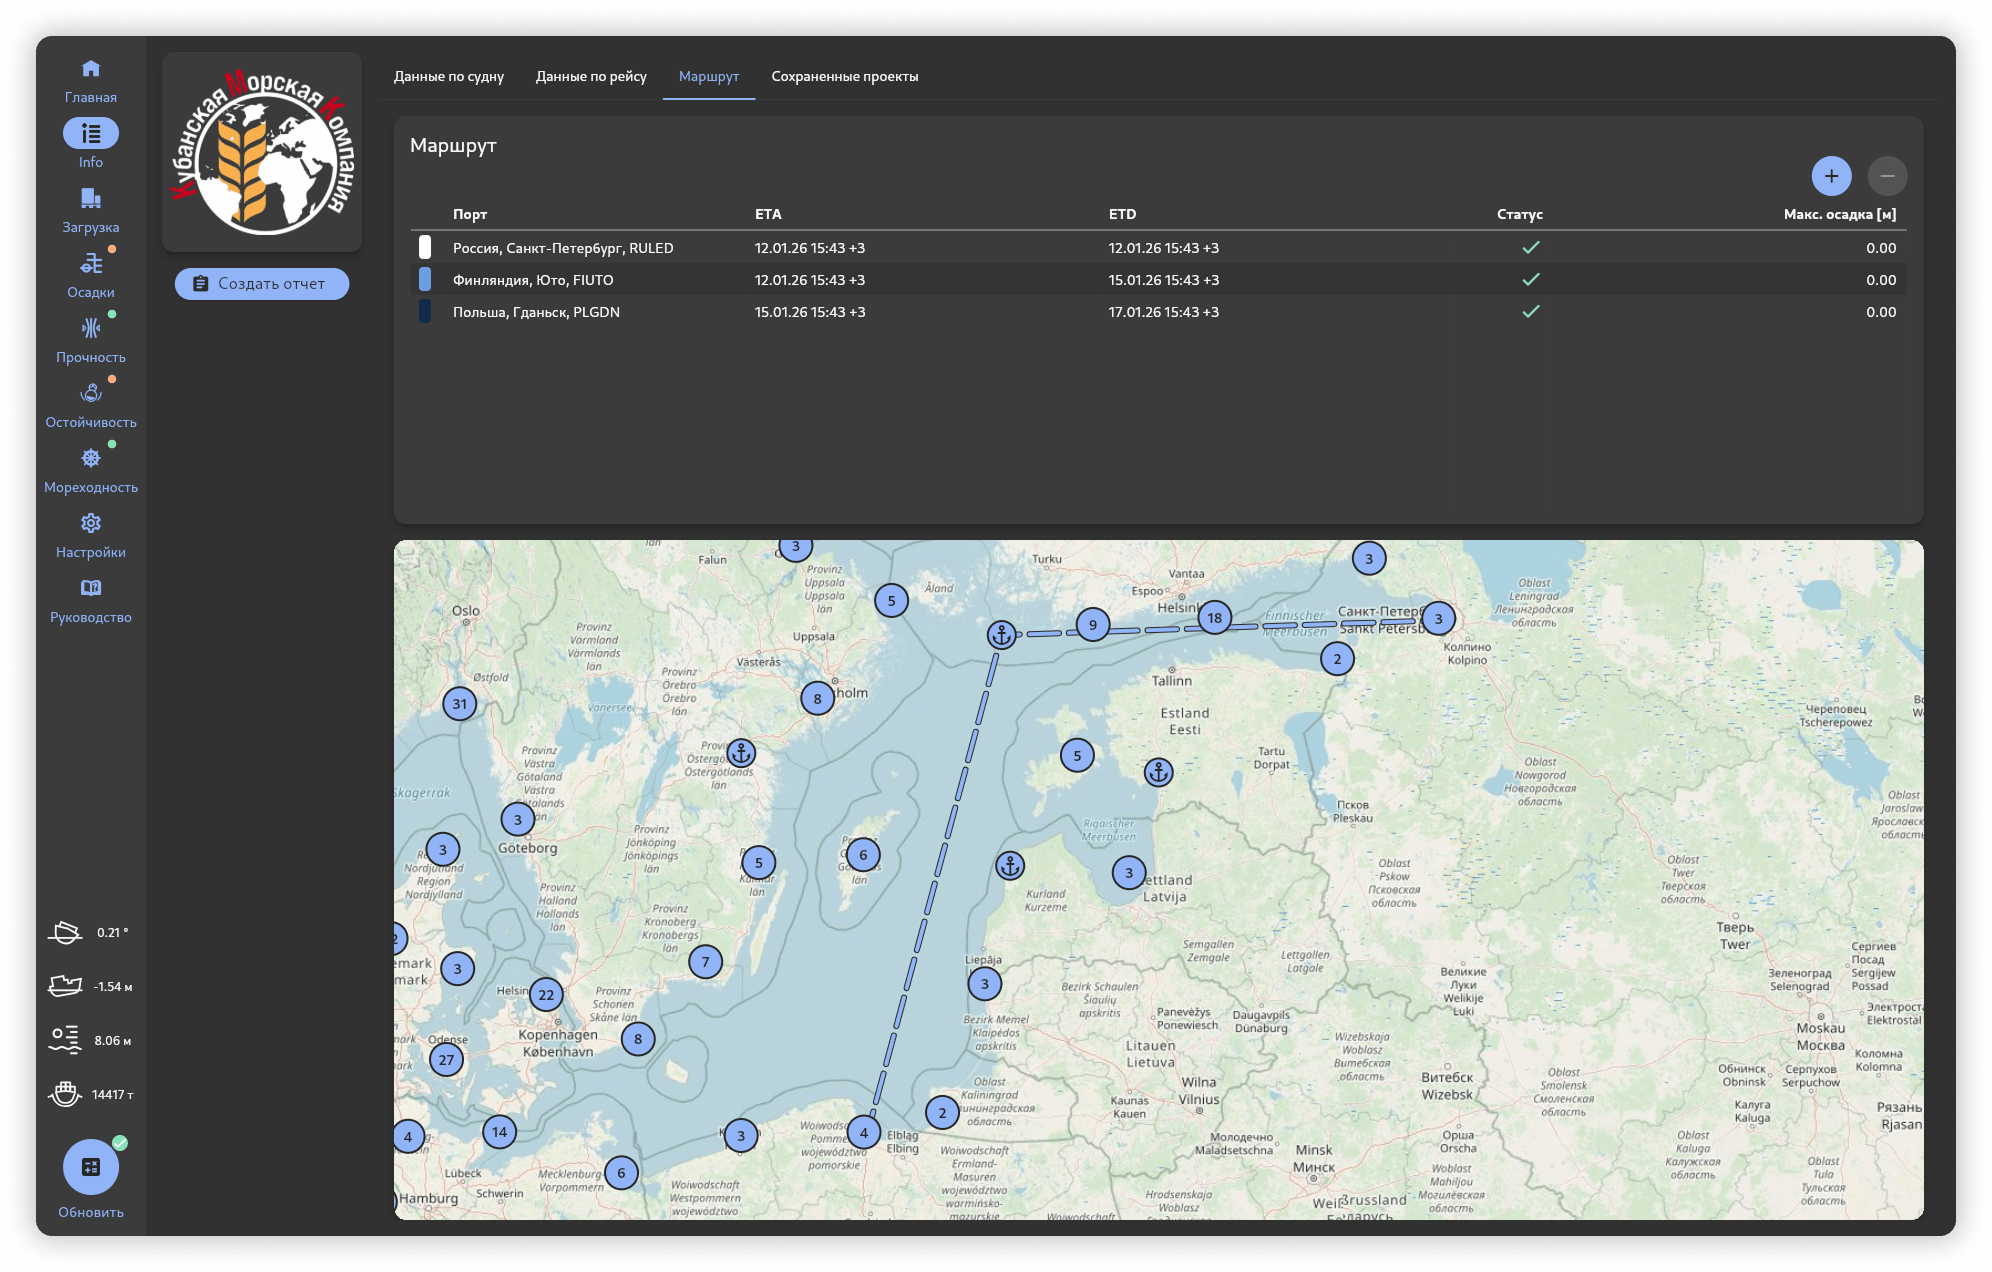
Task: Click light blue swatch for Юто port
Action: 425,280
